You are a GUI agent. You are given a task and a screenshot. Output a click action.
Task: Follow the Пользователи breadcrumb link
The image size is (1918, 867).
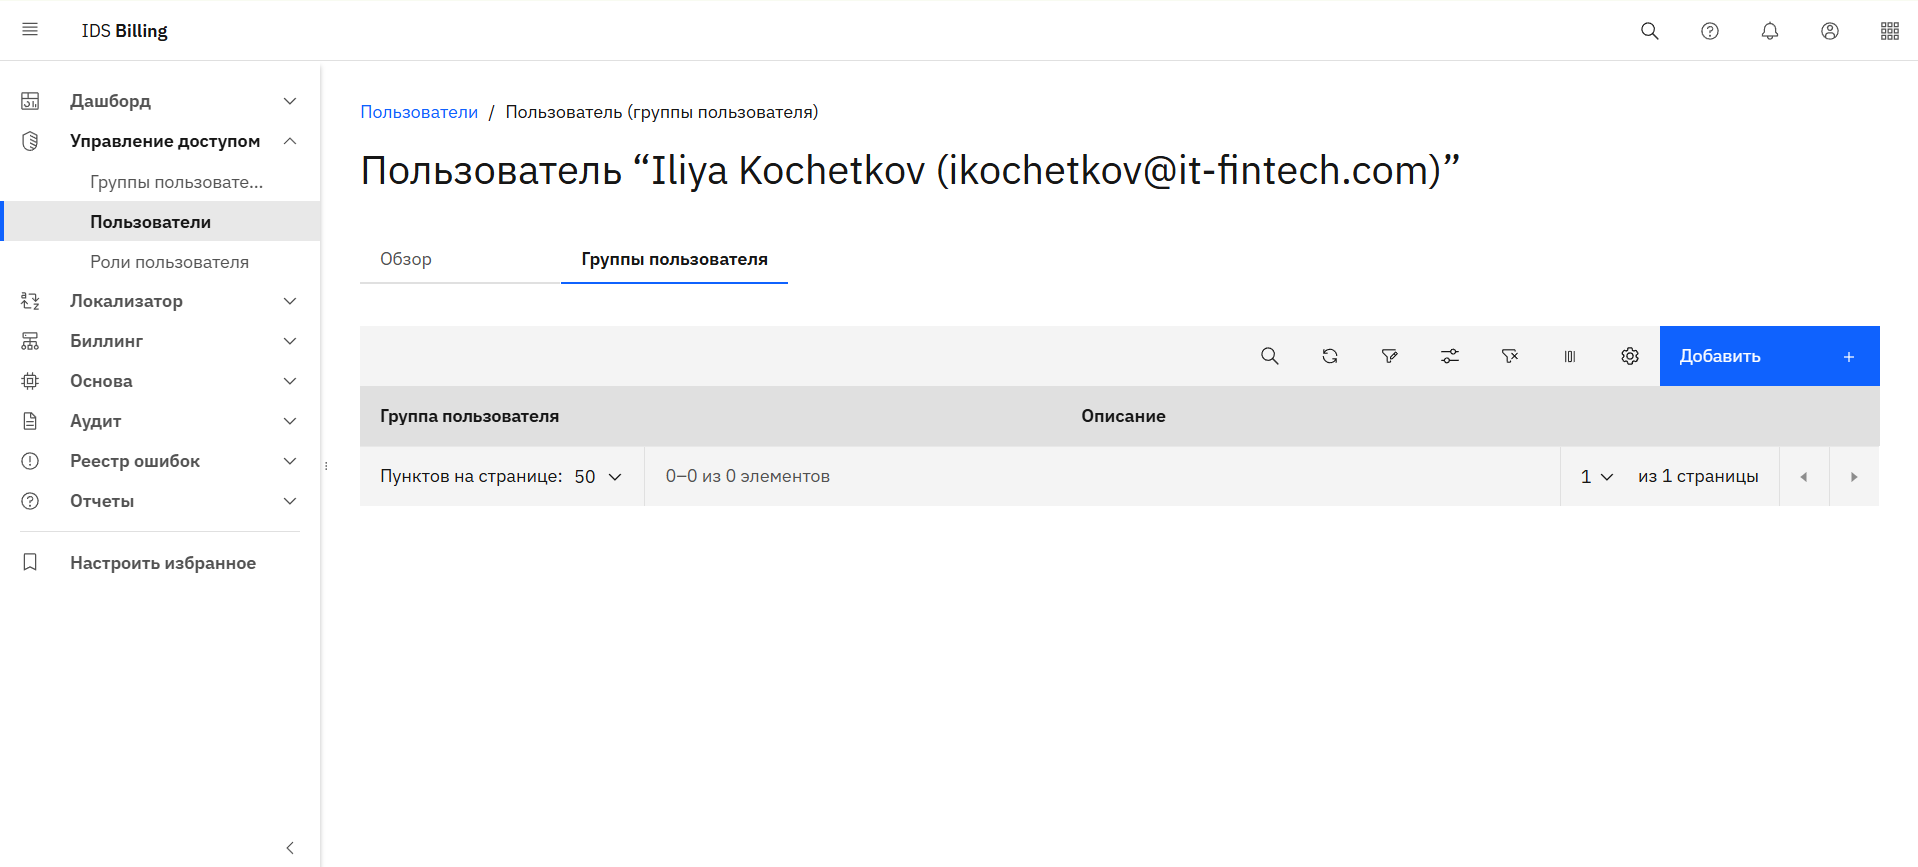[x=419, y=112]
